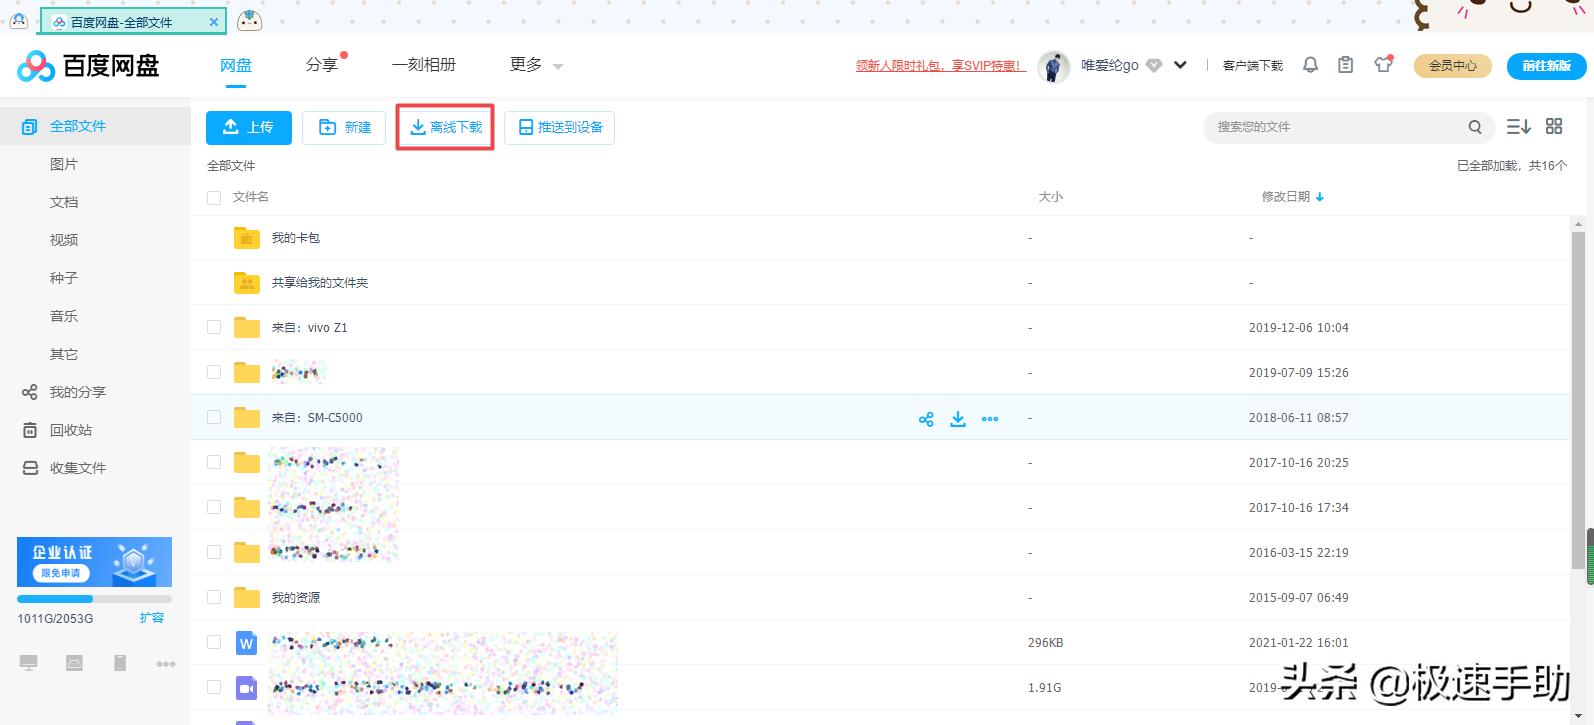This screenshot has width=1594, height=725.
Task: Open more options on SM-C5000 row
Action: click(990, 419)
